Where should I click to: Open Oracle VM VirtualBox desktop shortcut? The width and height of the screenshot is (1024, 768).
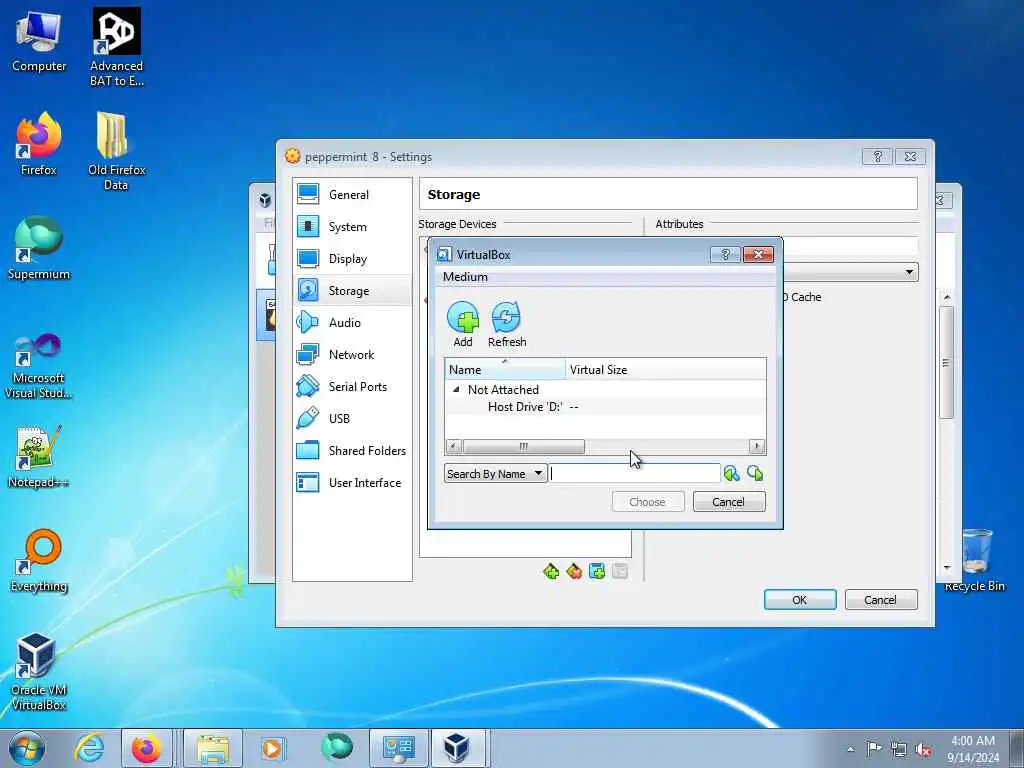(x=39, y=672)
